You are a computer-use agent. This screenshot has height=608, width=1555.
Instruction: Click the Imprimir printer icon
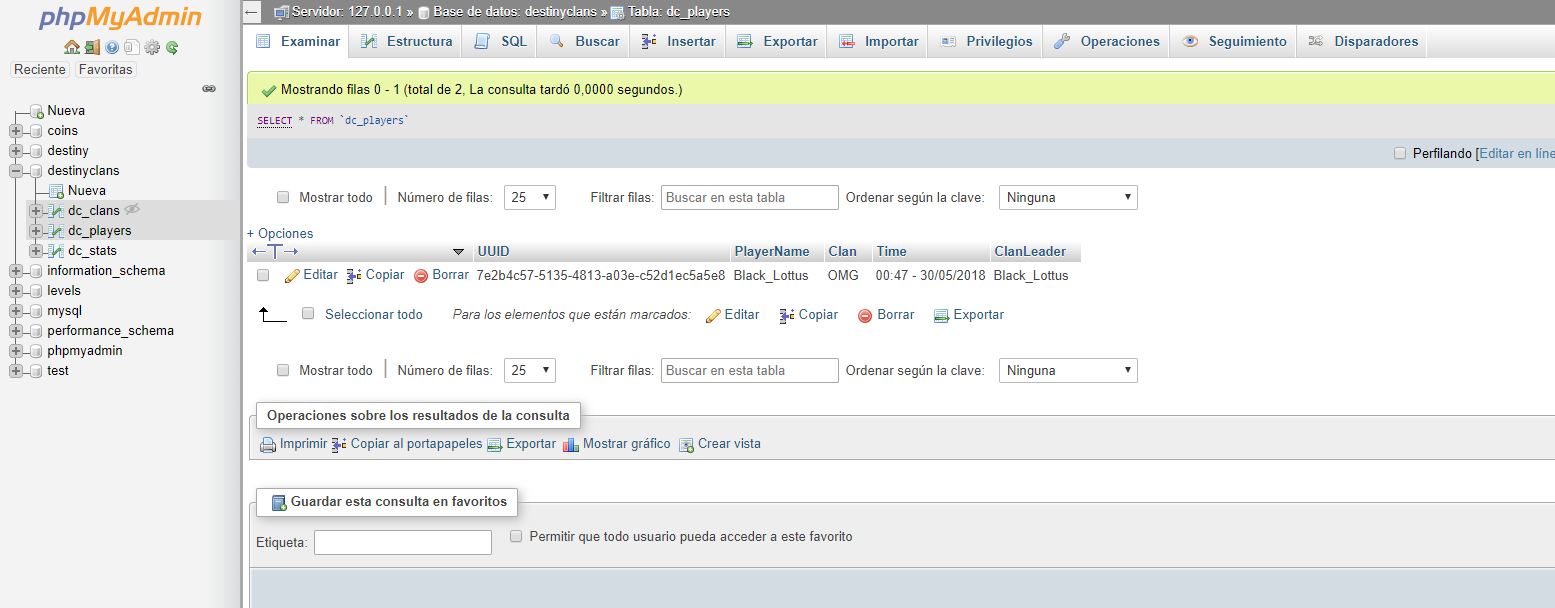pos(268,444)
